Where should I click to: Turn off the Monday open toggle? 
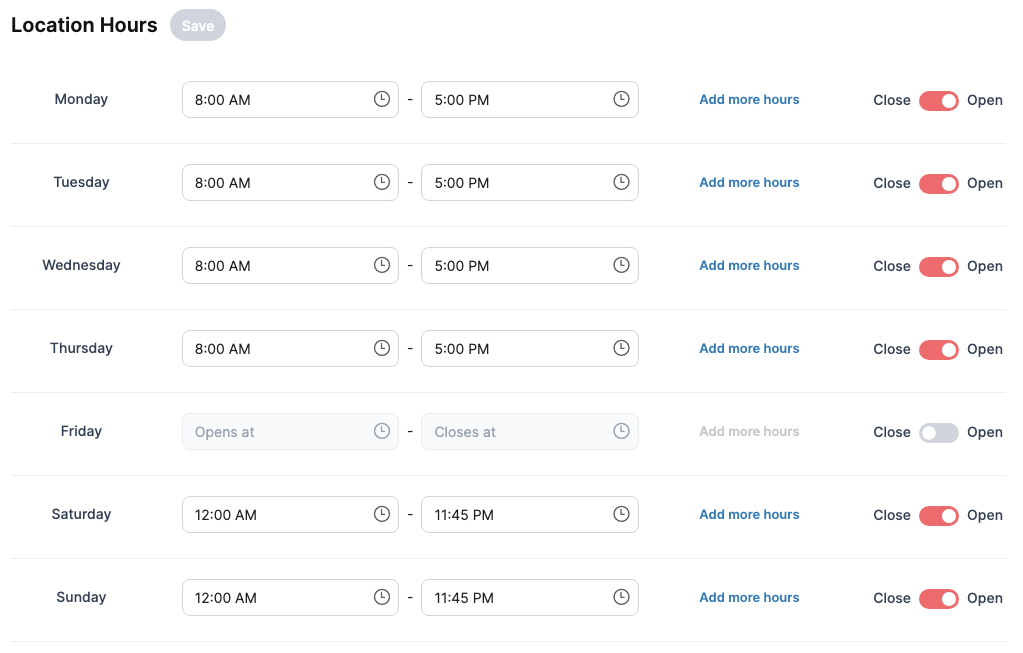[938, 100]
